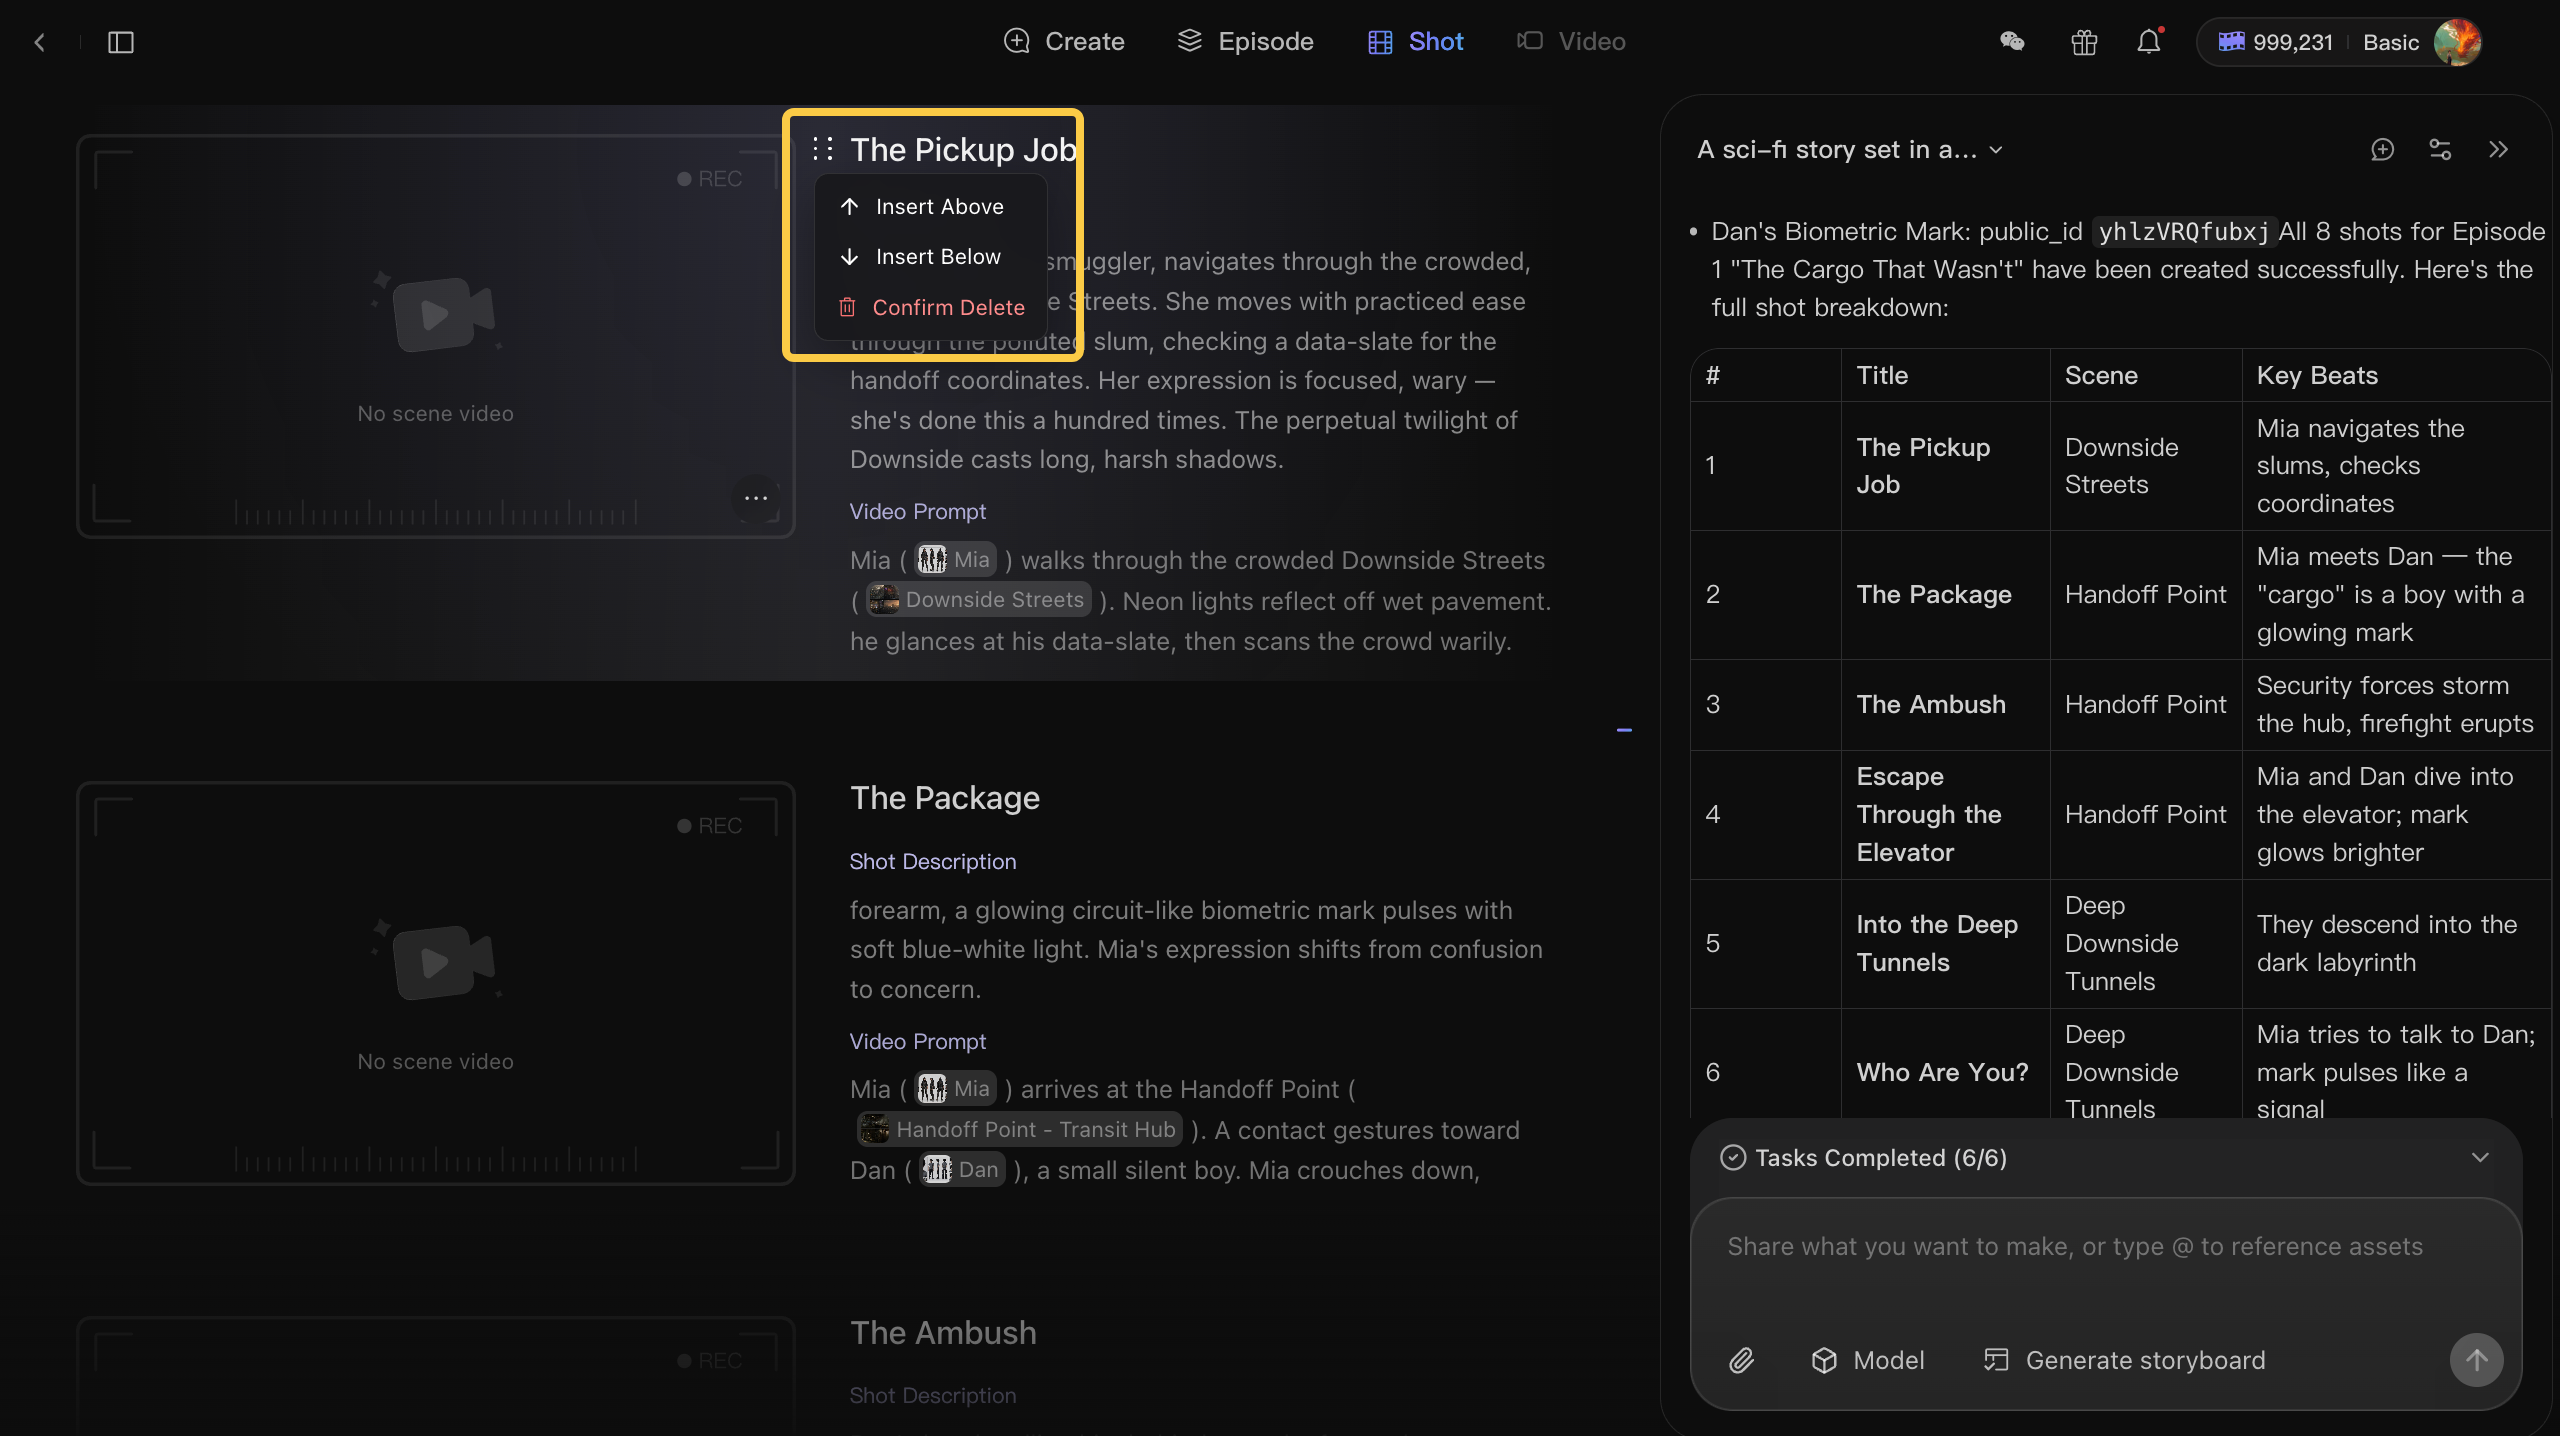Open the WeChat icon in header
This screenshot has width=2560, height=1436.
tap(2012, 42)
